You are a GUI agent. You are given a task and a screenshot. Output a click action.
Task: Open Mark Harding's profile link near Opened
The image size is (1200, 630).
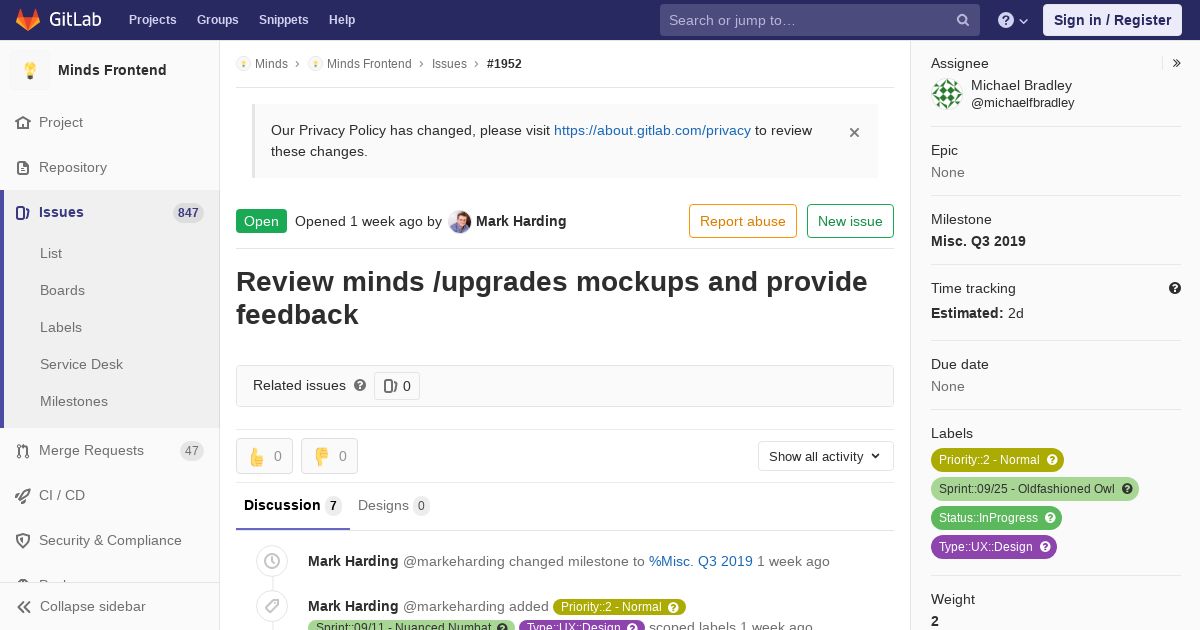coord(521,221)
